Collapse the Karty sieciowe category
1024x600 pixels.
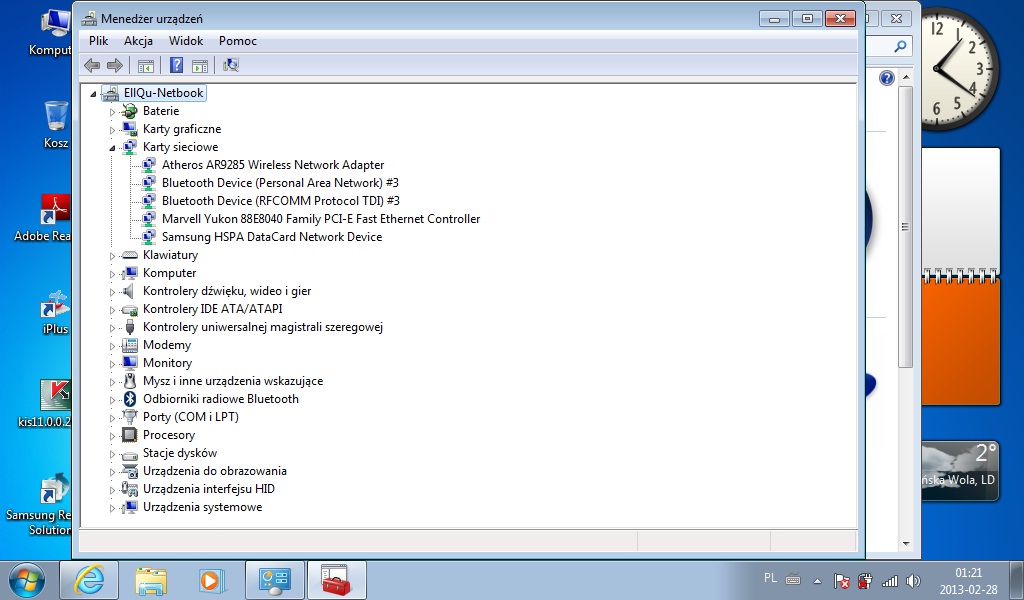point(113,147)
